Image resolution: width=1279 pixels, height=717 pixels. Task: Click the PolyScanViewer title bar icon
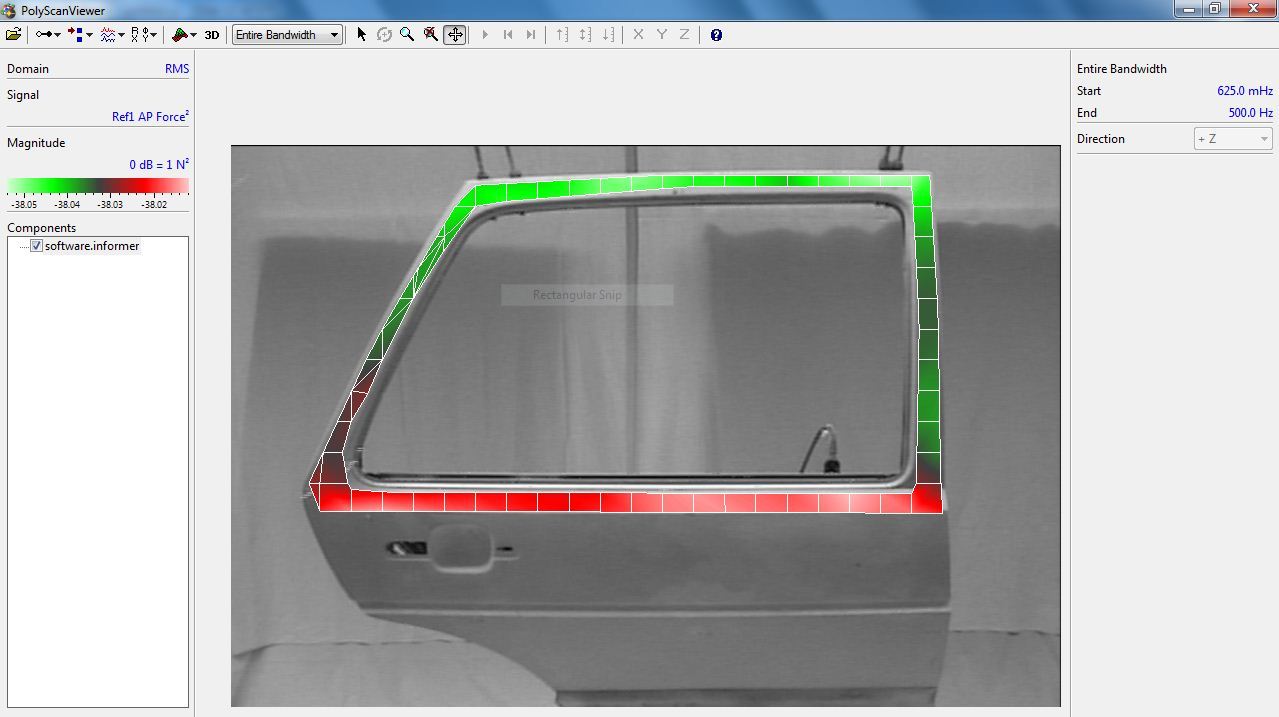9,10
